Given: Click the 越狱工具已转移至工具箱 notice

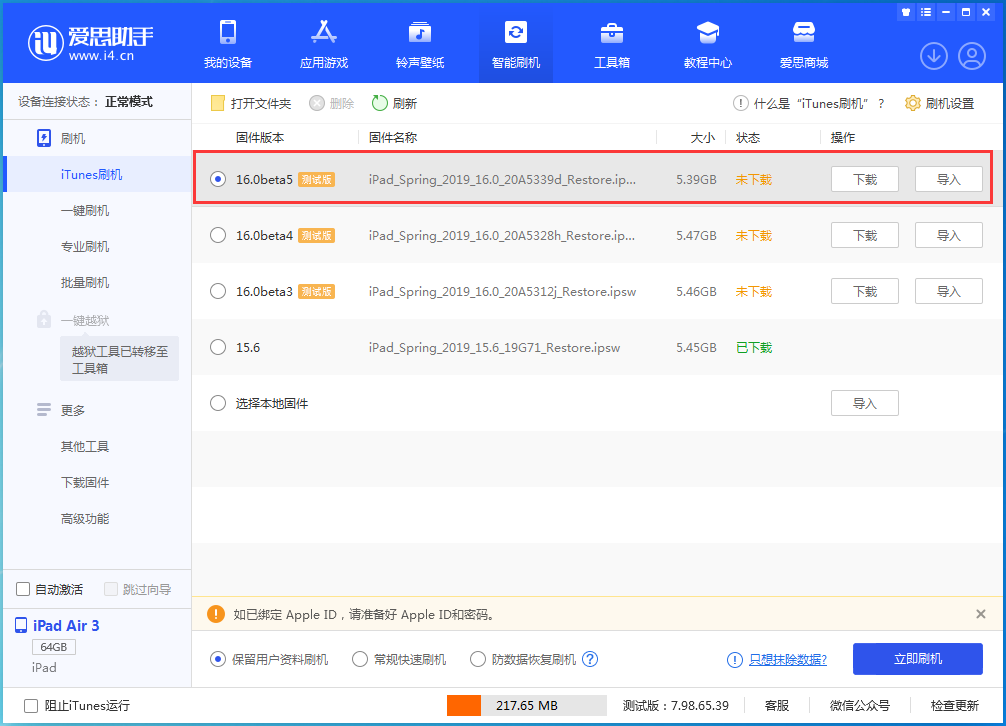Looking at the screenshot, I should (119, 359).
